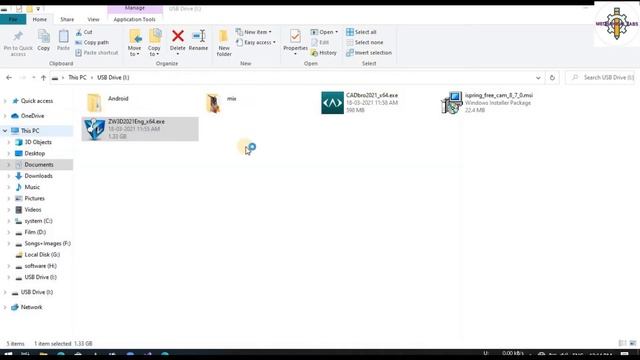The width and height of the screenshot is (640, 360).
Task: Go up one level arrow
Action: click(43, 78)
